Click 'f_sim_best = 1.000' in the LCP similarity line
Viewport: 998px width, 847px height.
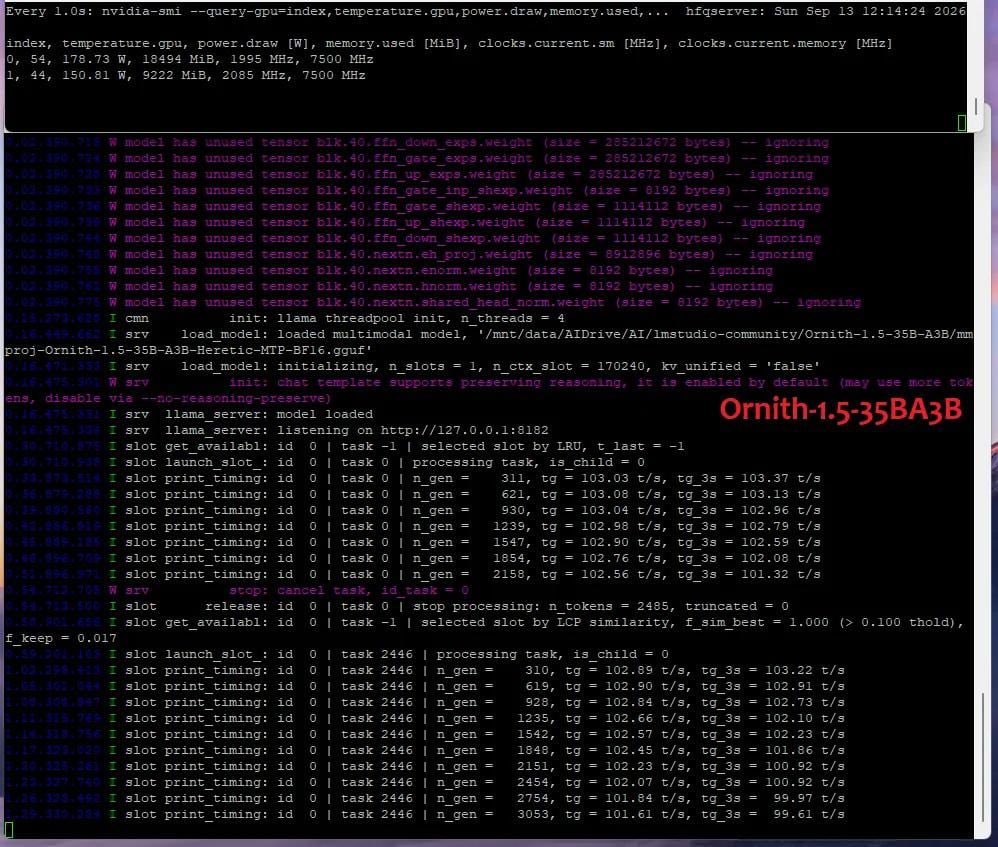tap(757, 622)
